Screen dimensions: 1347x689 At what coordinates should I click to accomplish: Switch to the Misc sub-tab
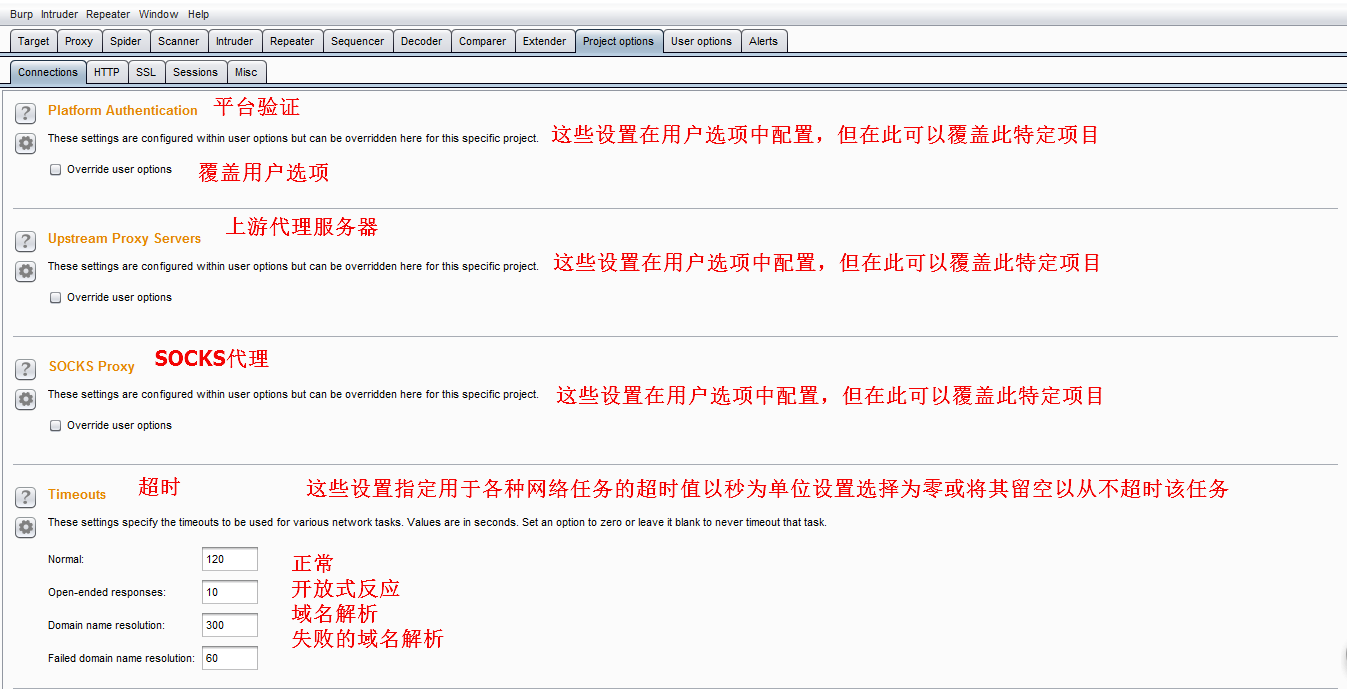(x=246, y=72)
